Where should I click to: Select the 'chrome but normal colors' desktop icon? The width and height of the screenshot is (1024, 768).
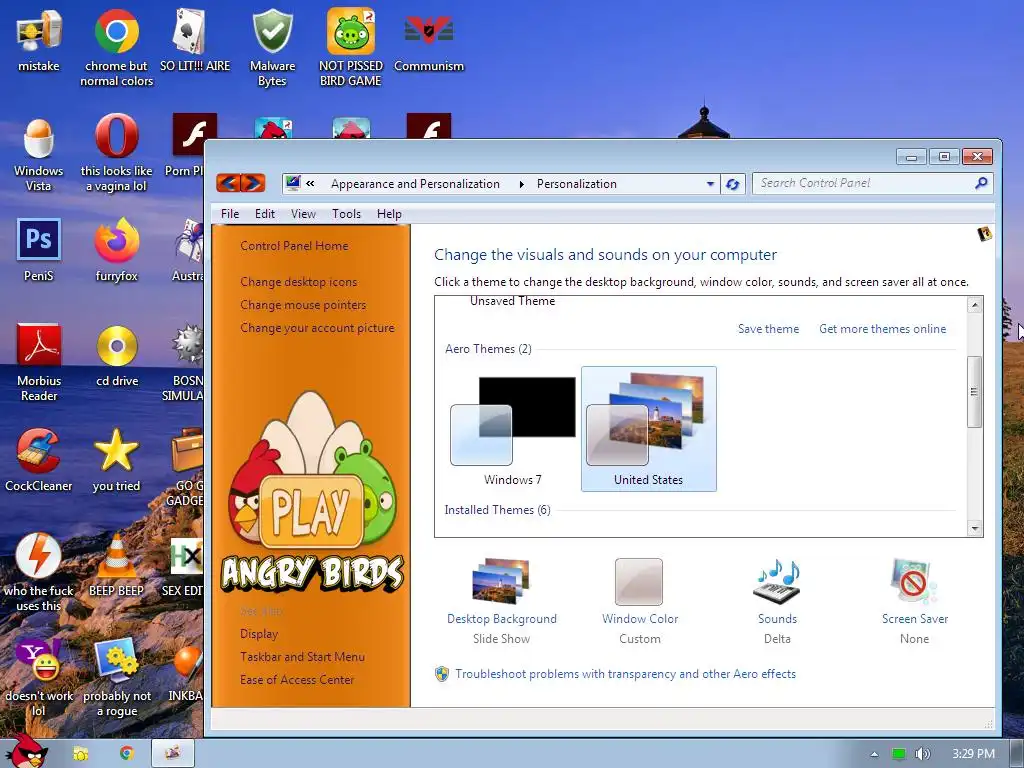tap(116, 47)
